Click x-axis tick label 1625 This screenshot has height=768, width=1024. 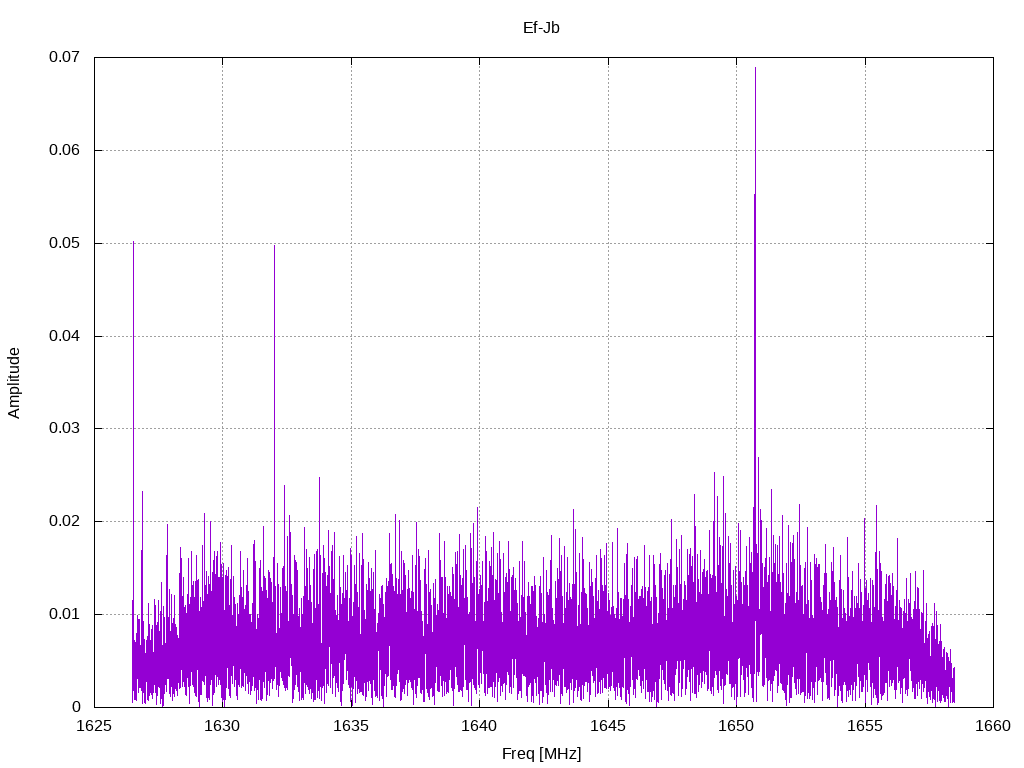pos(94,726)
